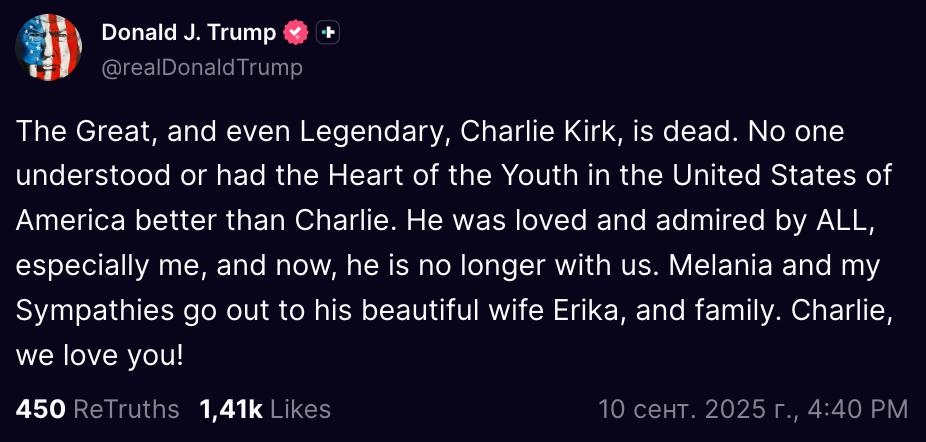Click the ReTruths label
Screen dimensions: 926x442
point(127,410)
